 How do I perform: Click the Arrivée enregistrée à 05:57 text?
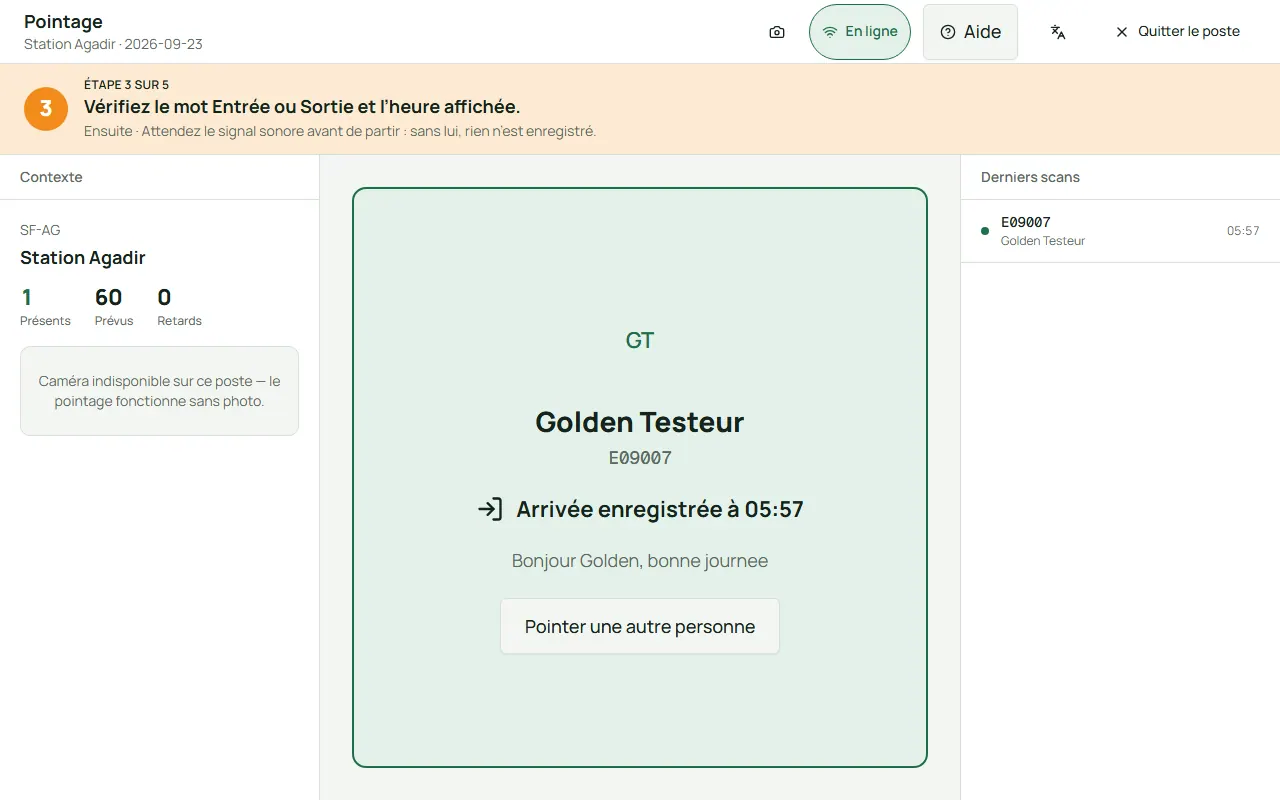click(660, 509)
